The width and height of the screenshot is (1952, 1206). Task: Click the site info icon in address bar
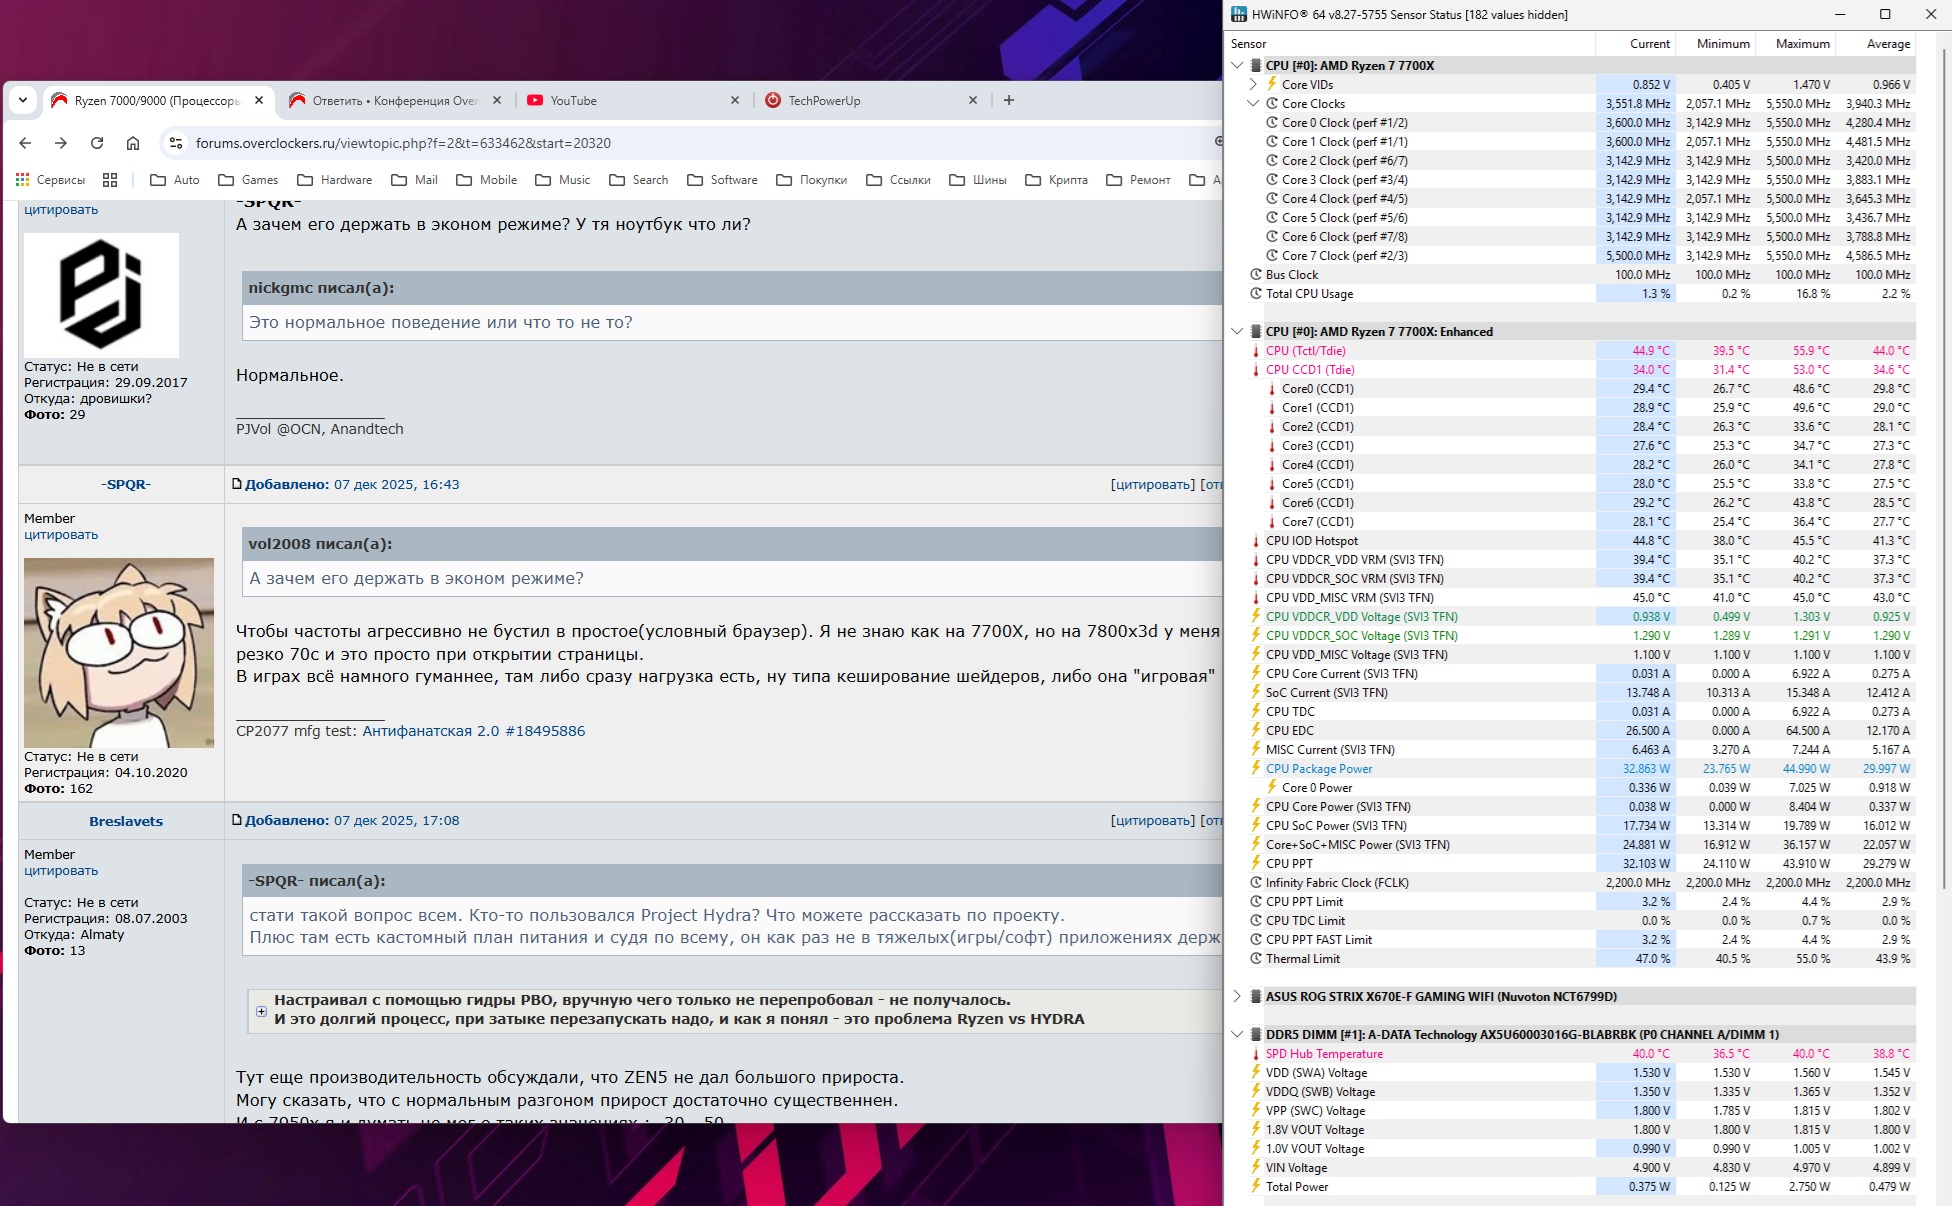[176, 143]
